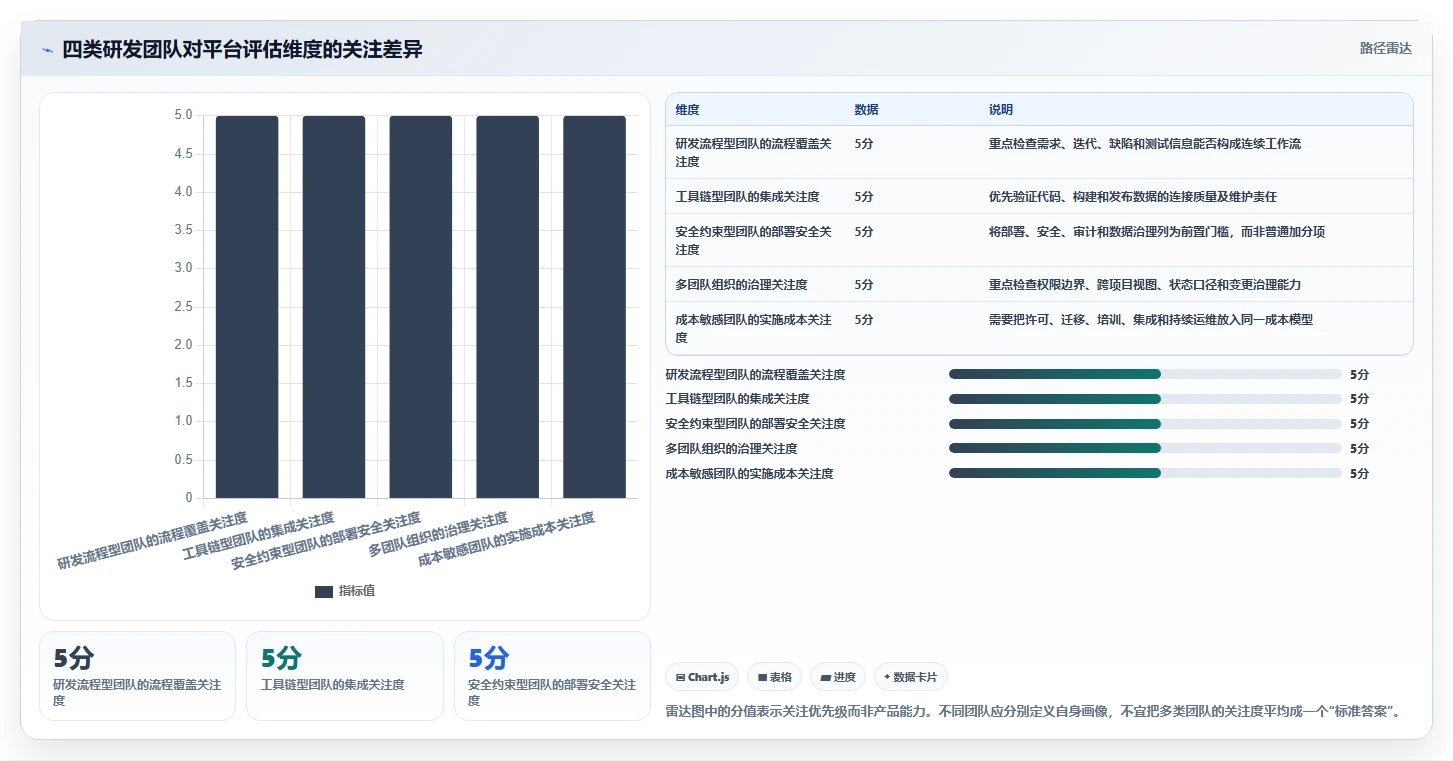Click the chart bar for 安全约束型团队的部署安全关注度
The width and height of the screenshot is (1453, 761).
click(421, 307)
